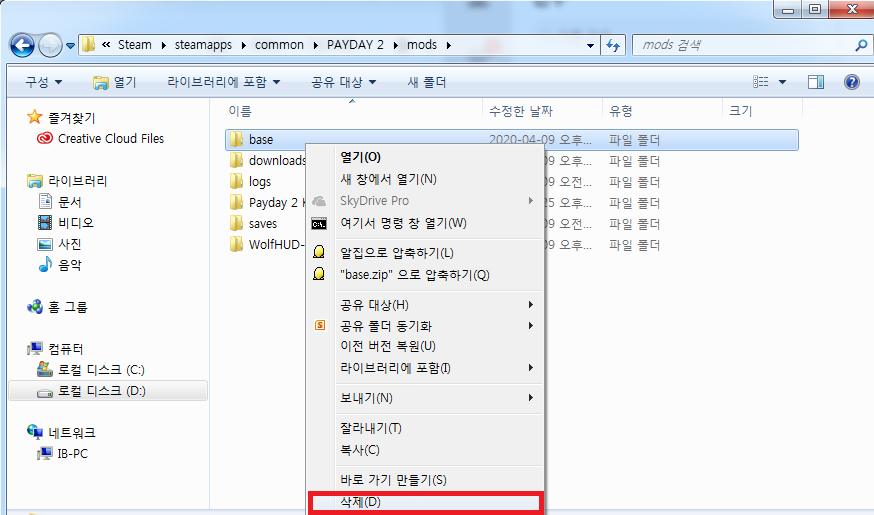Open the recent pages dropdown beside navigation arrows
The width and height of the screenshot is (874, 515).
pyautogui.click(x=70, y=46)
